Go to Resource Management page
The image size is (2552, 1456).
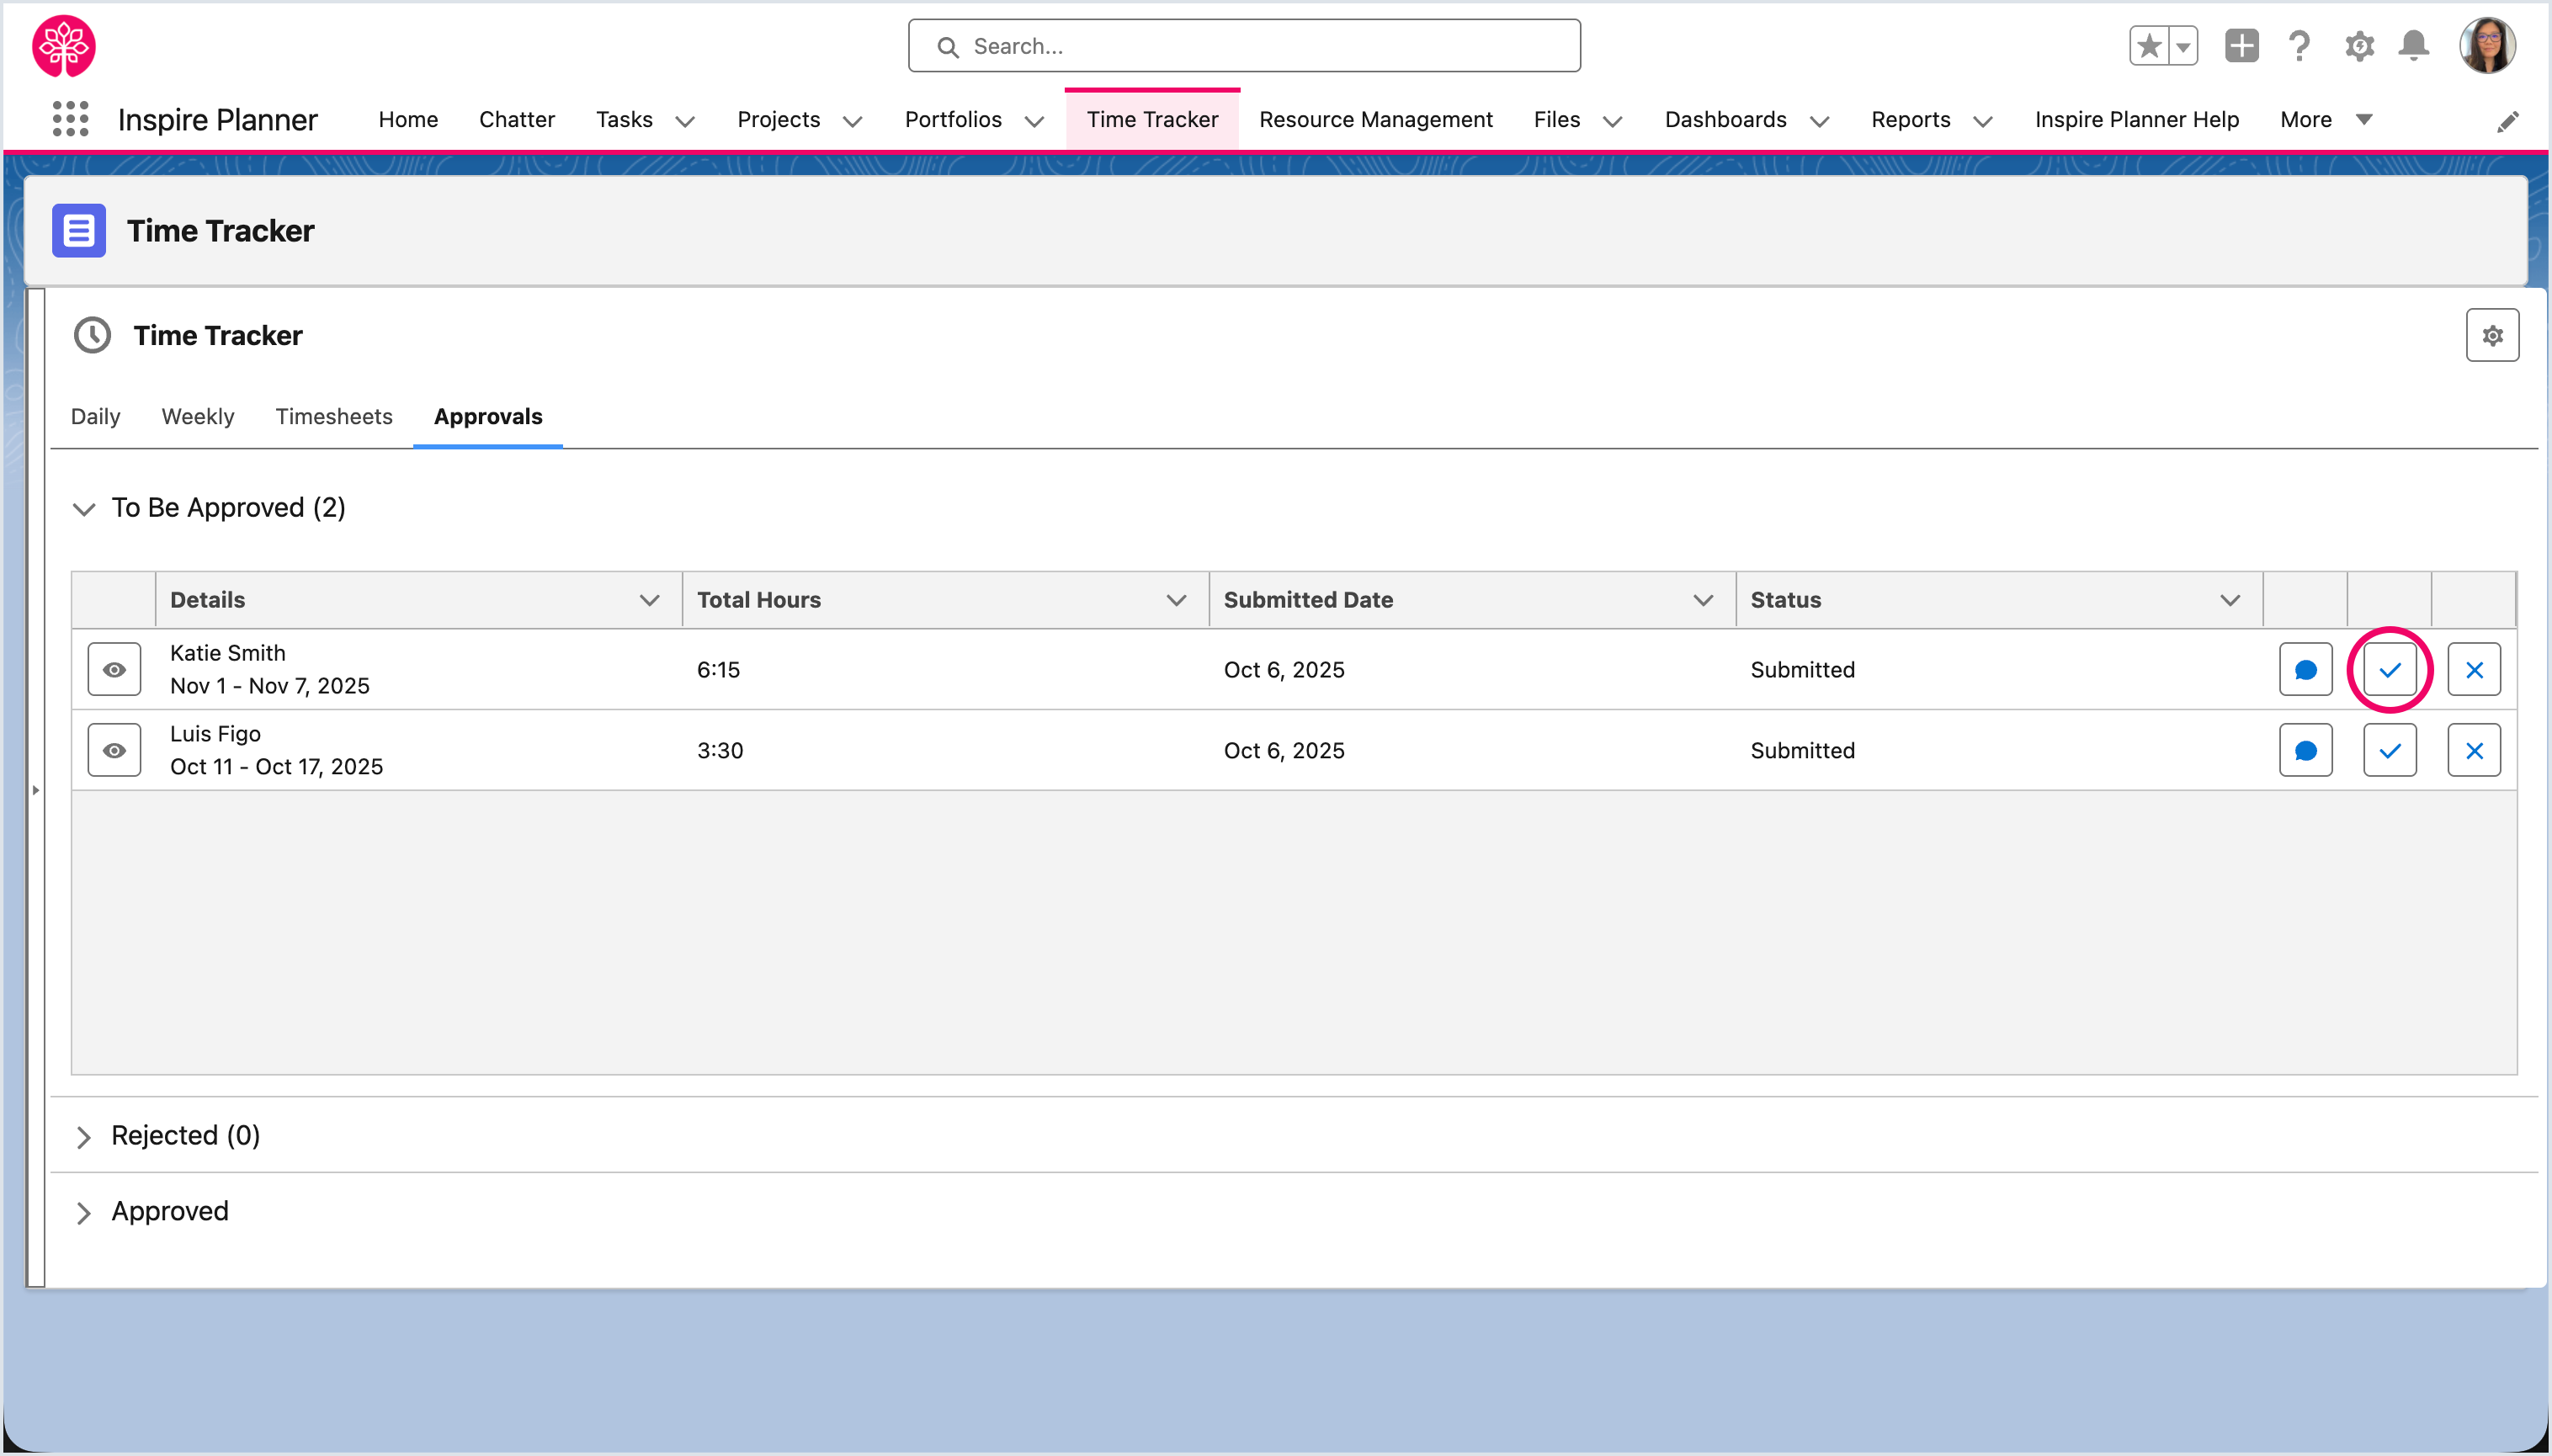point(1375,119)
